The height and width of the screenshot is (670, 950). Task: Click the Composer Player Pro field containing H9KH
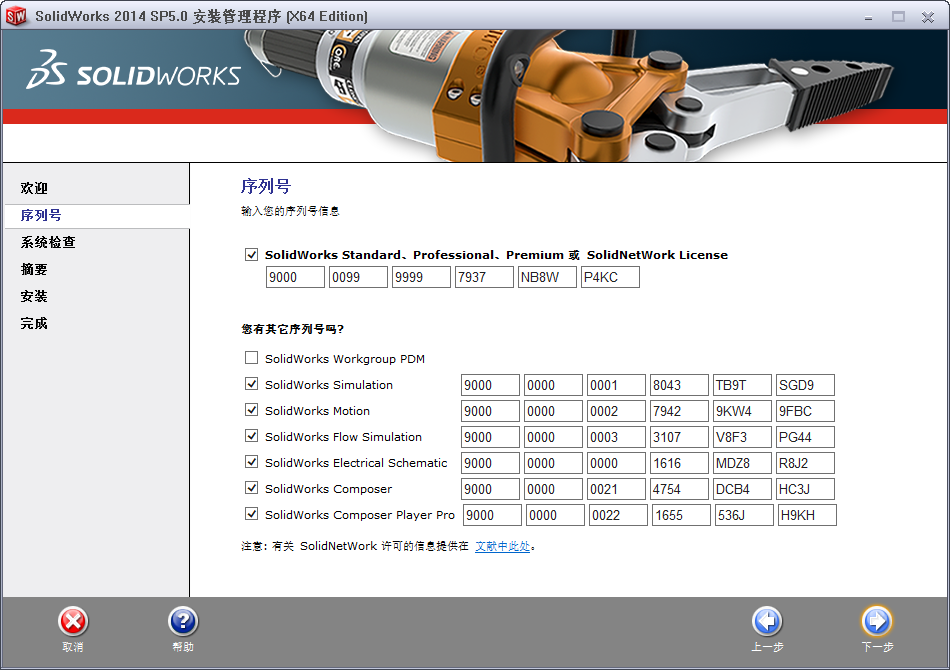tap(807, 516)
